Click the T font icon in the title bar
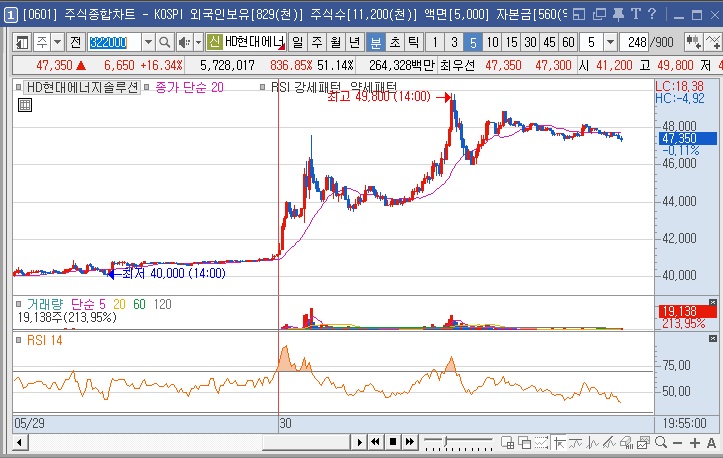723x458 pixels. point(636,14)
